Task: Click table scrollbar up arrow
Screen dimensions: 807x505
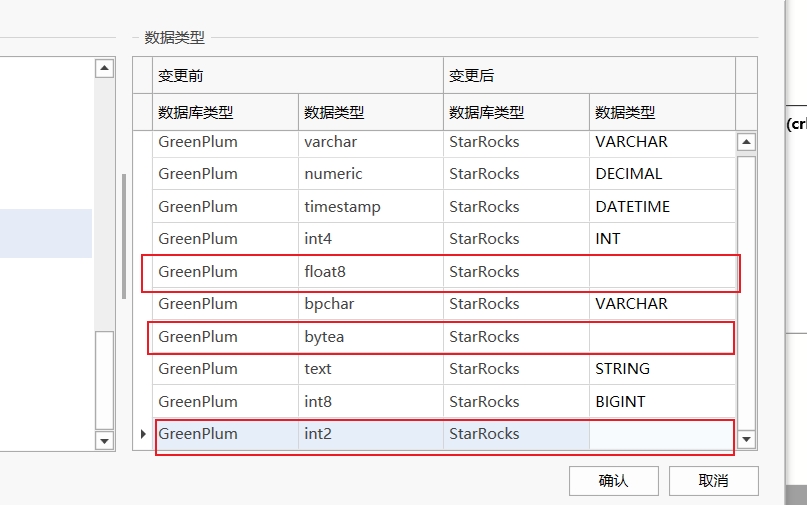Action: click(746, 142)
